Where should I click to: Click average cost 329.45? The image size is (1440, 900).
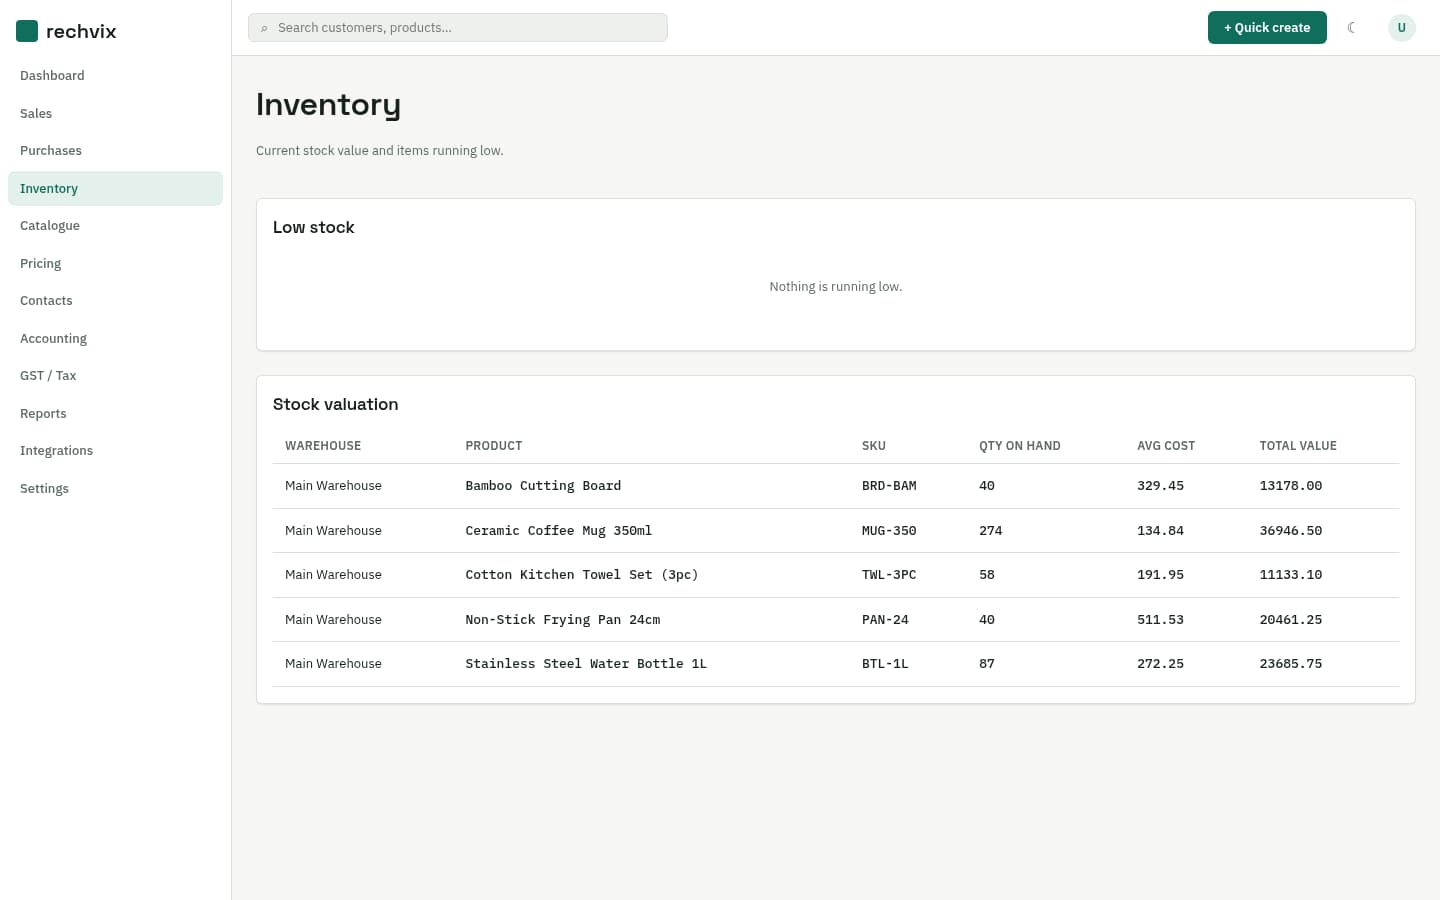pos(1160,486)
